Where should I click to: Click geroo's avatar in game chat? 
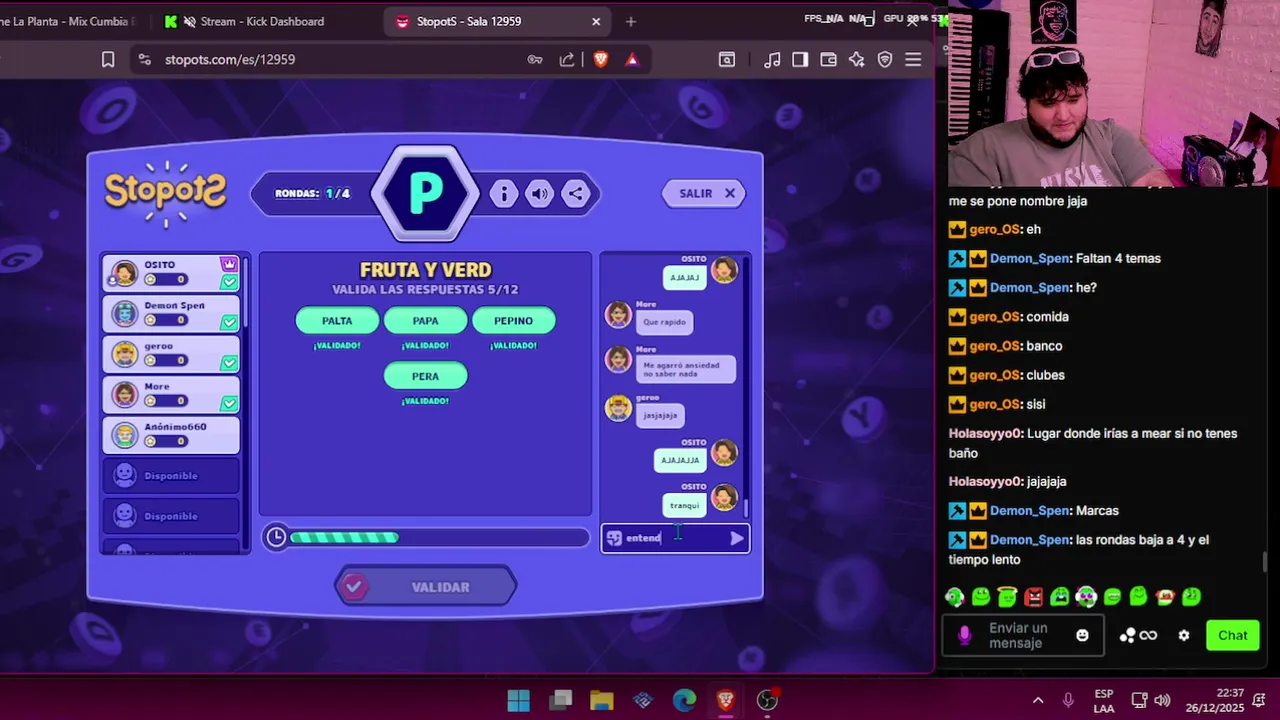(x=618, y=408)
